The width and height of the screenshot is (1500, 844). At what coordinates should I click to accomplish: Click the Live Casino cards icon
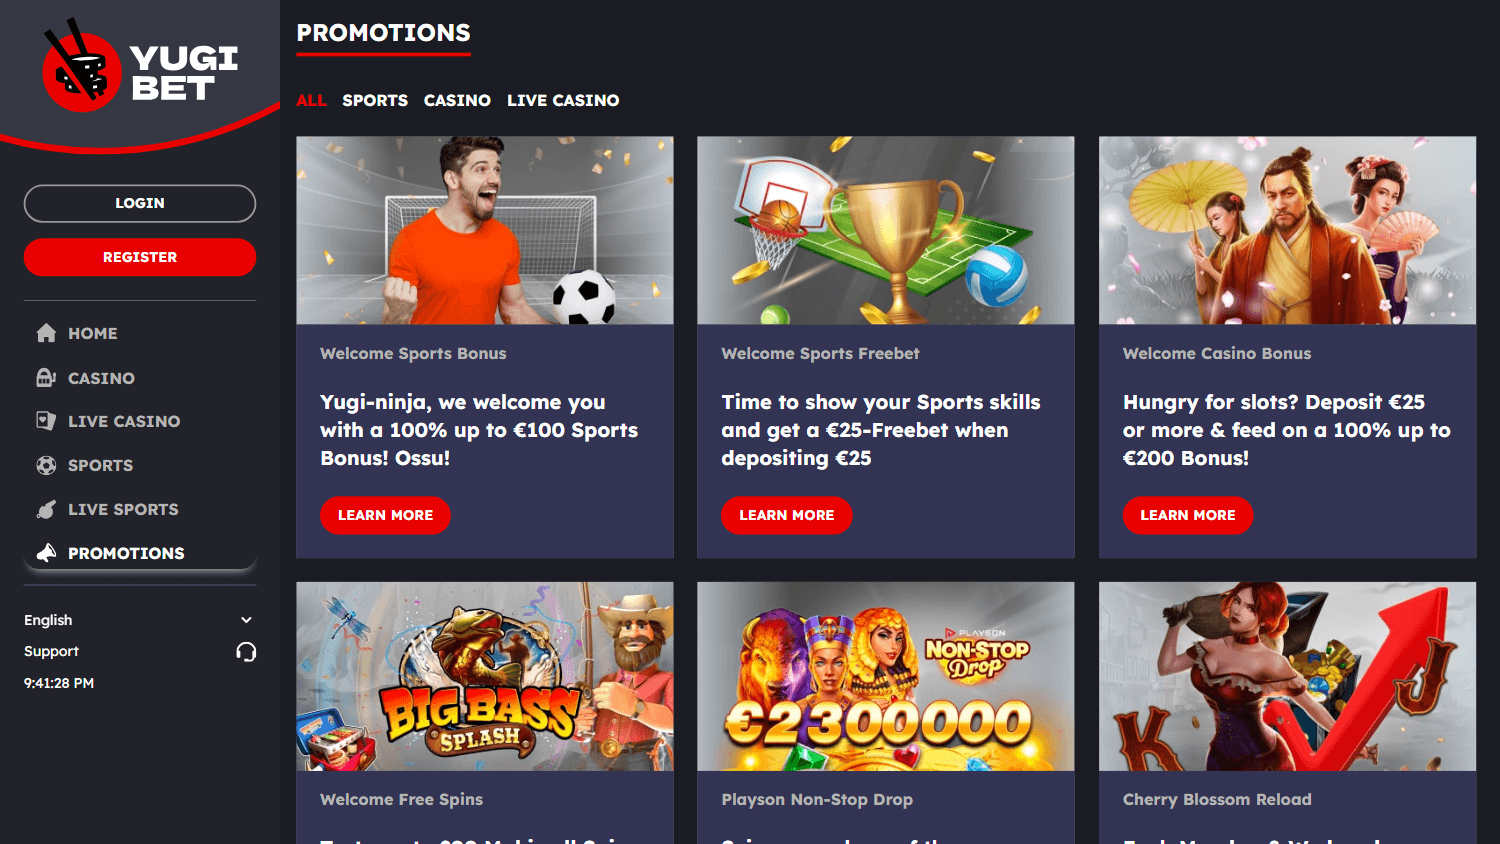(46, 421)
